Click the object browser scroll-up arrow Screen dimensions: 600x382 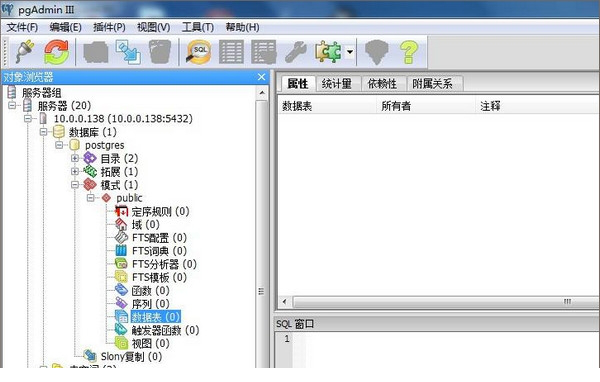click(x=262, y=93)
